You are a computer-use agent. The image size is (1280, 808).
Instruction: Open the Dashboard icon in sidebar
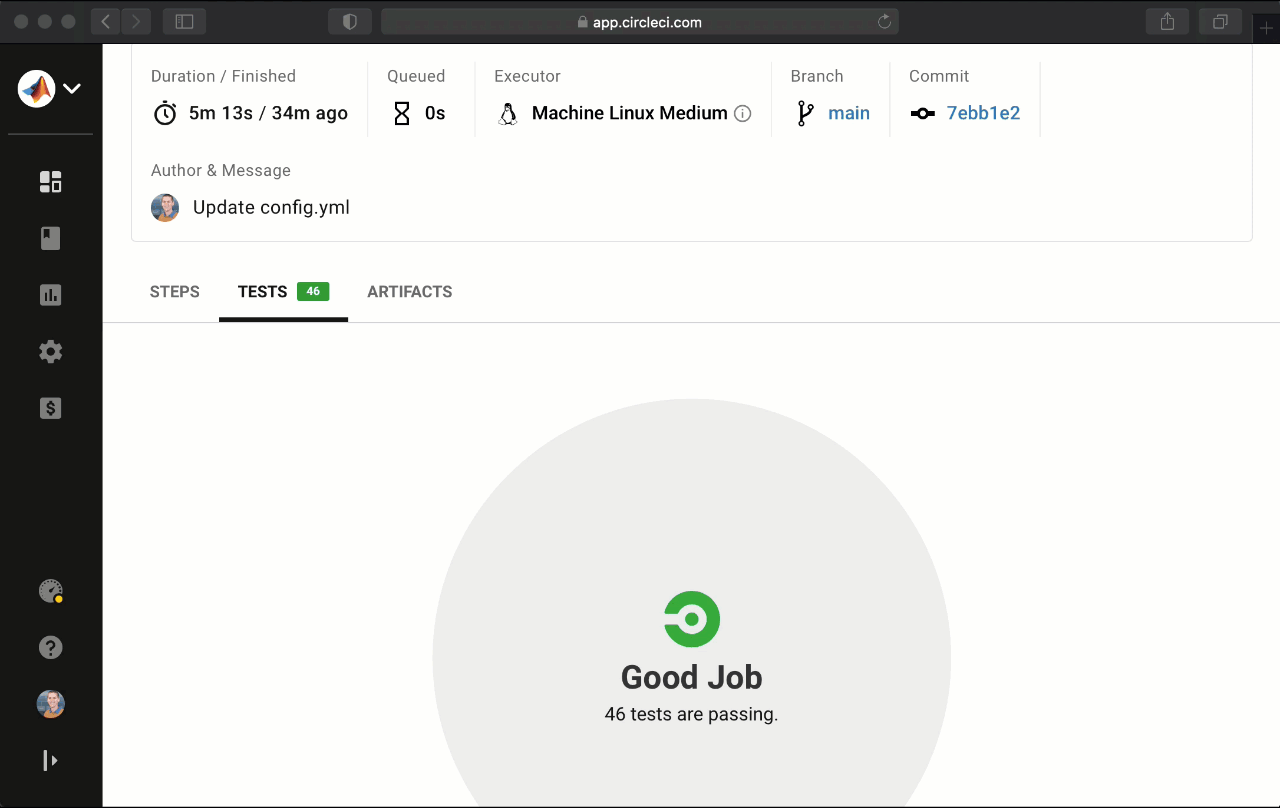tap(50, 181)
